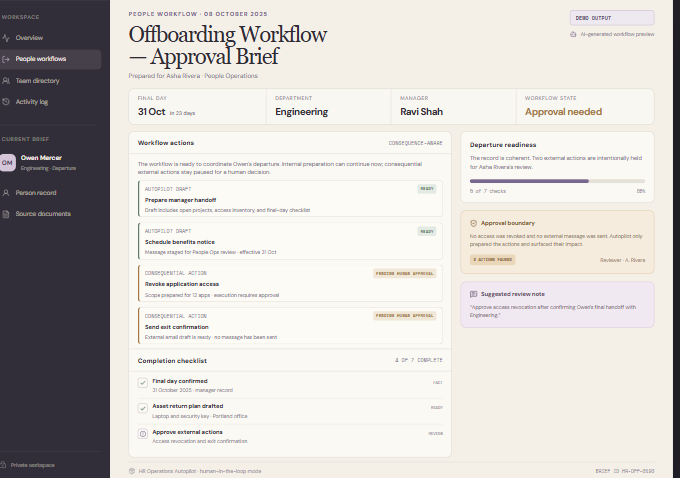Open Source documents in the sidebar
Screen dimensions: 680x478
50,214
